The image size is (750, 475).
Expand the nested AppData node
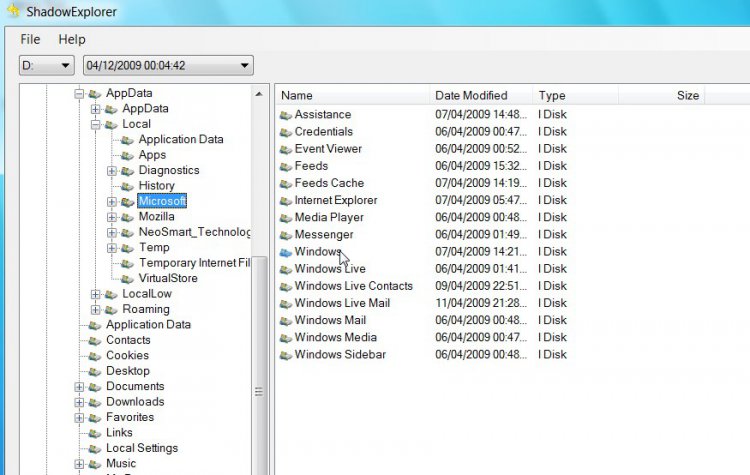tap(96, 109)
